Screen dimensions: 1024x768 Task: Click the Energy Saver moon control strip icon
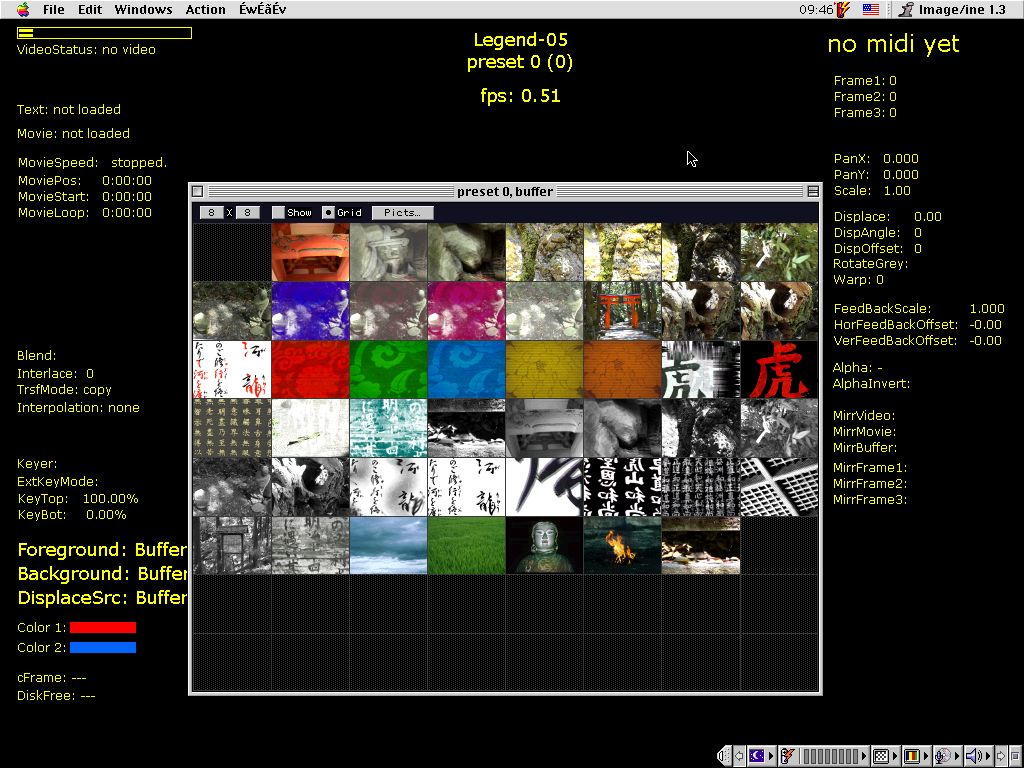coord(757,756)
